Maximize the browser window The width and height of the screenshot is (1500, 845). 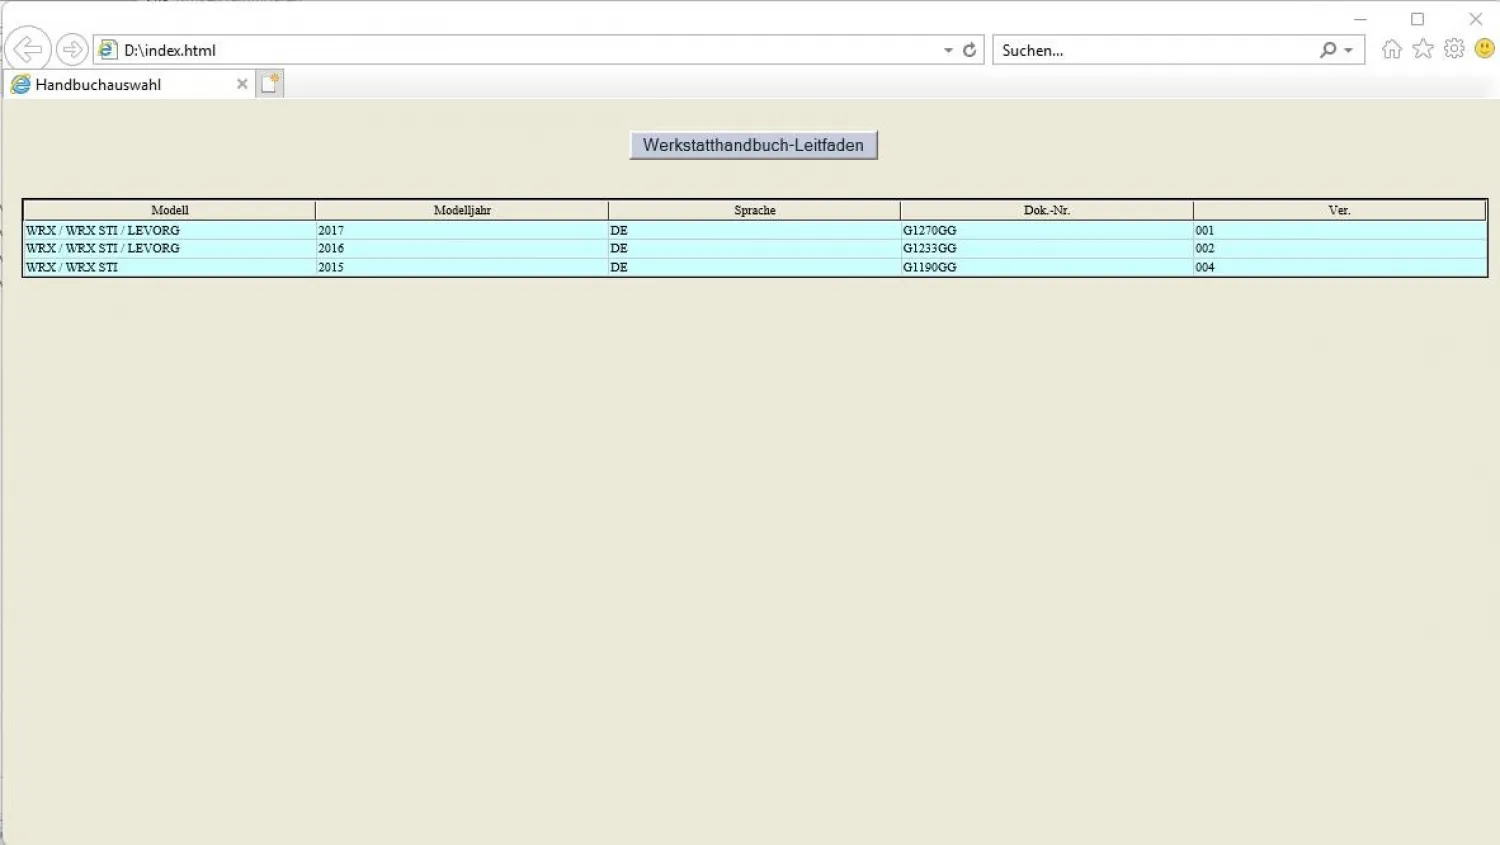[x=1417, y=19]
